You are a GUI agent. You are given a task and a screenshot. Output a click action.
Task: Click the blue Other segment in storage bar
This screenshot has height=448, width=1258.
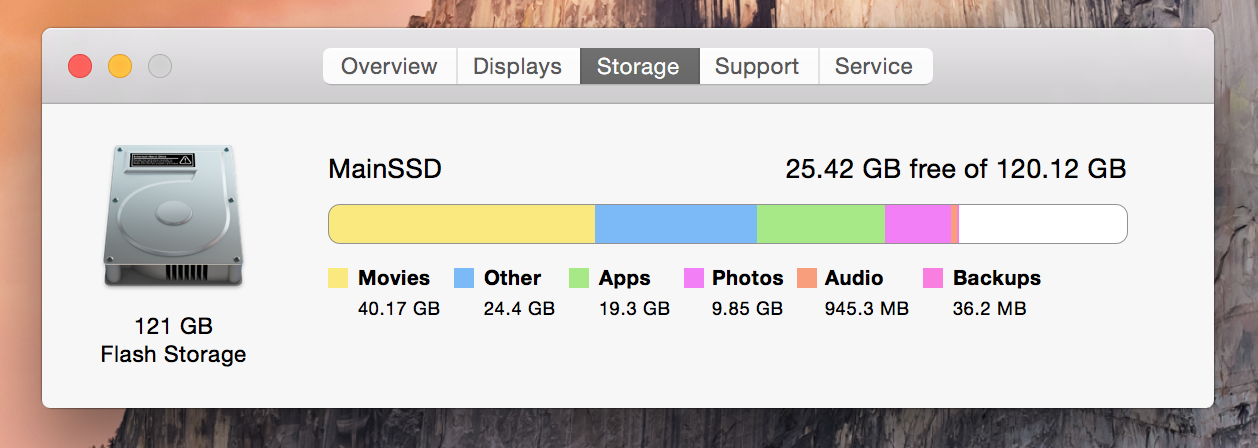(x=676, y=224)
